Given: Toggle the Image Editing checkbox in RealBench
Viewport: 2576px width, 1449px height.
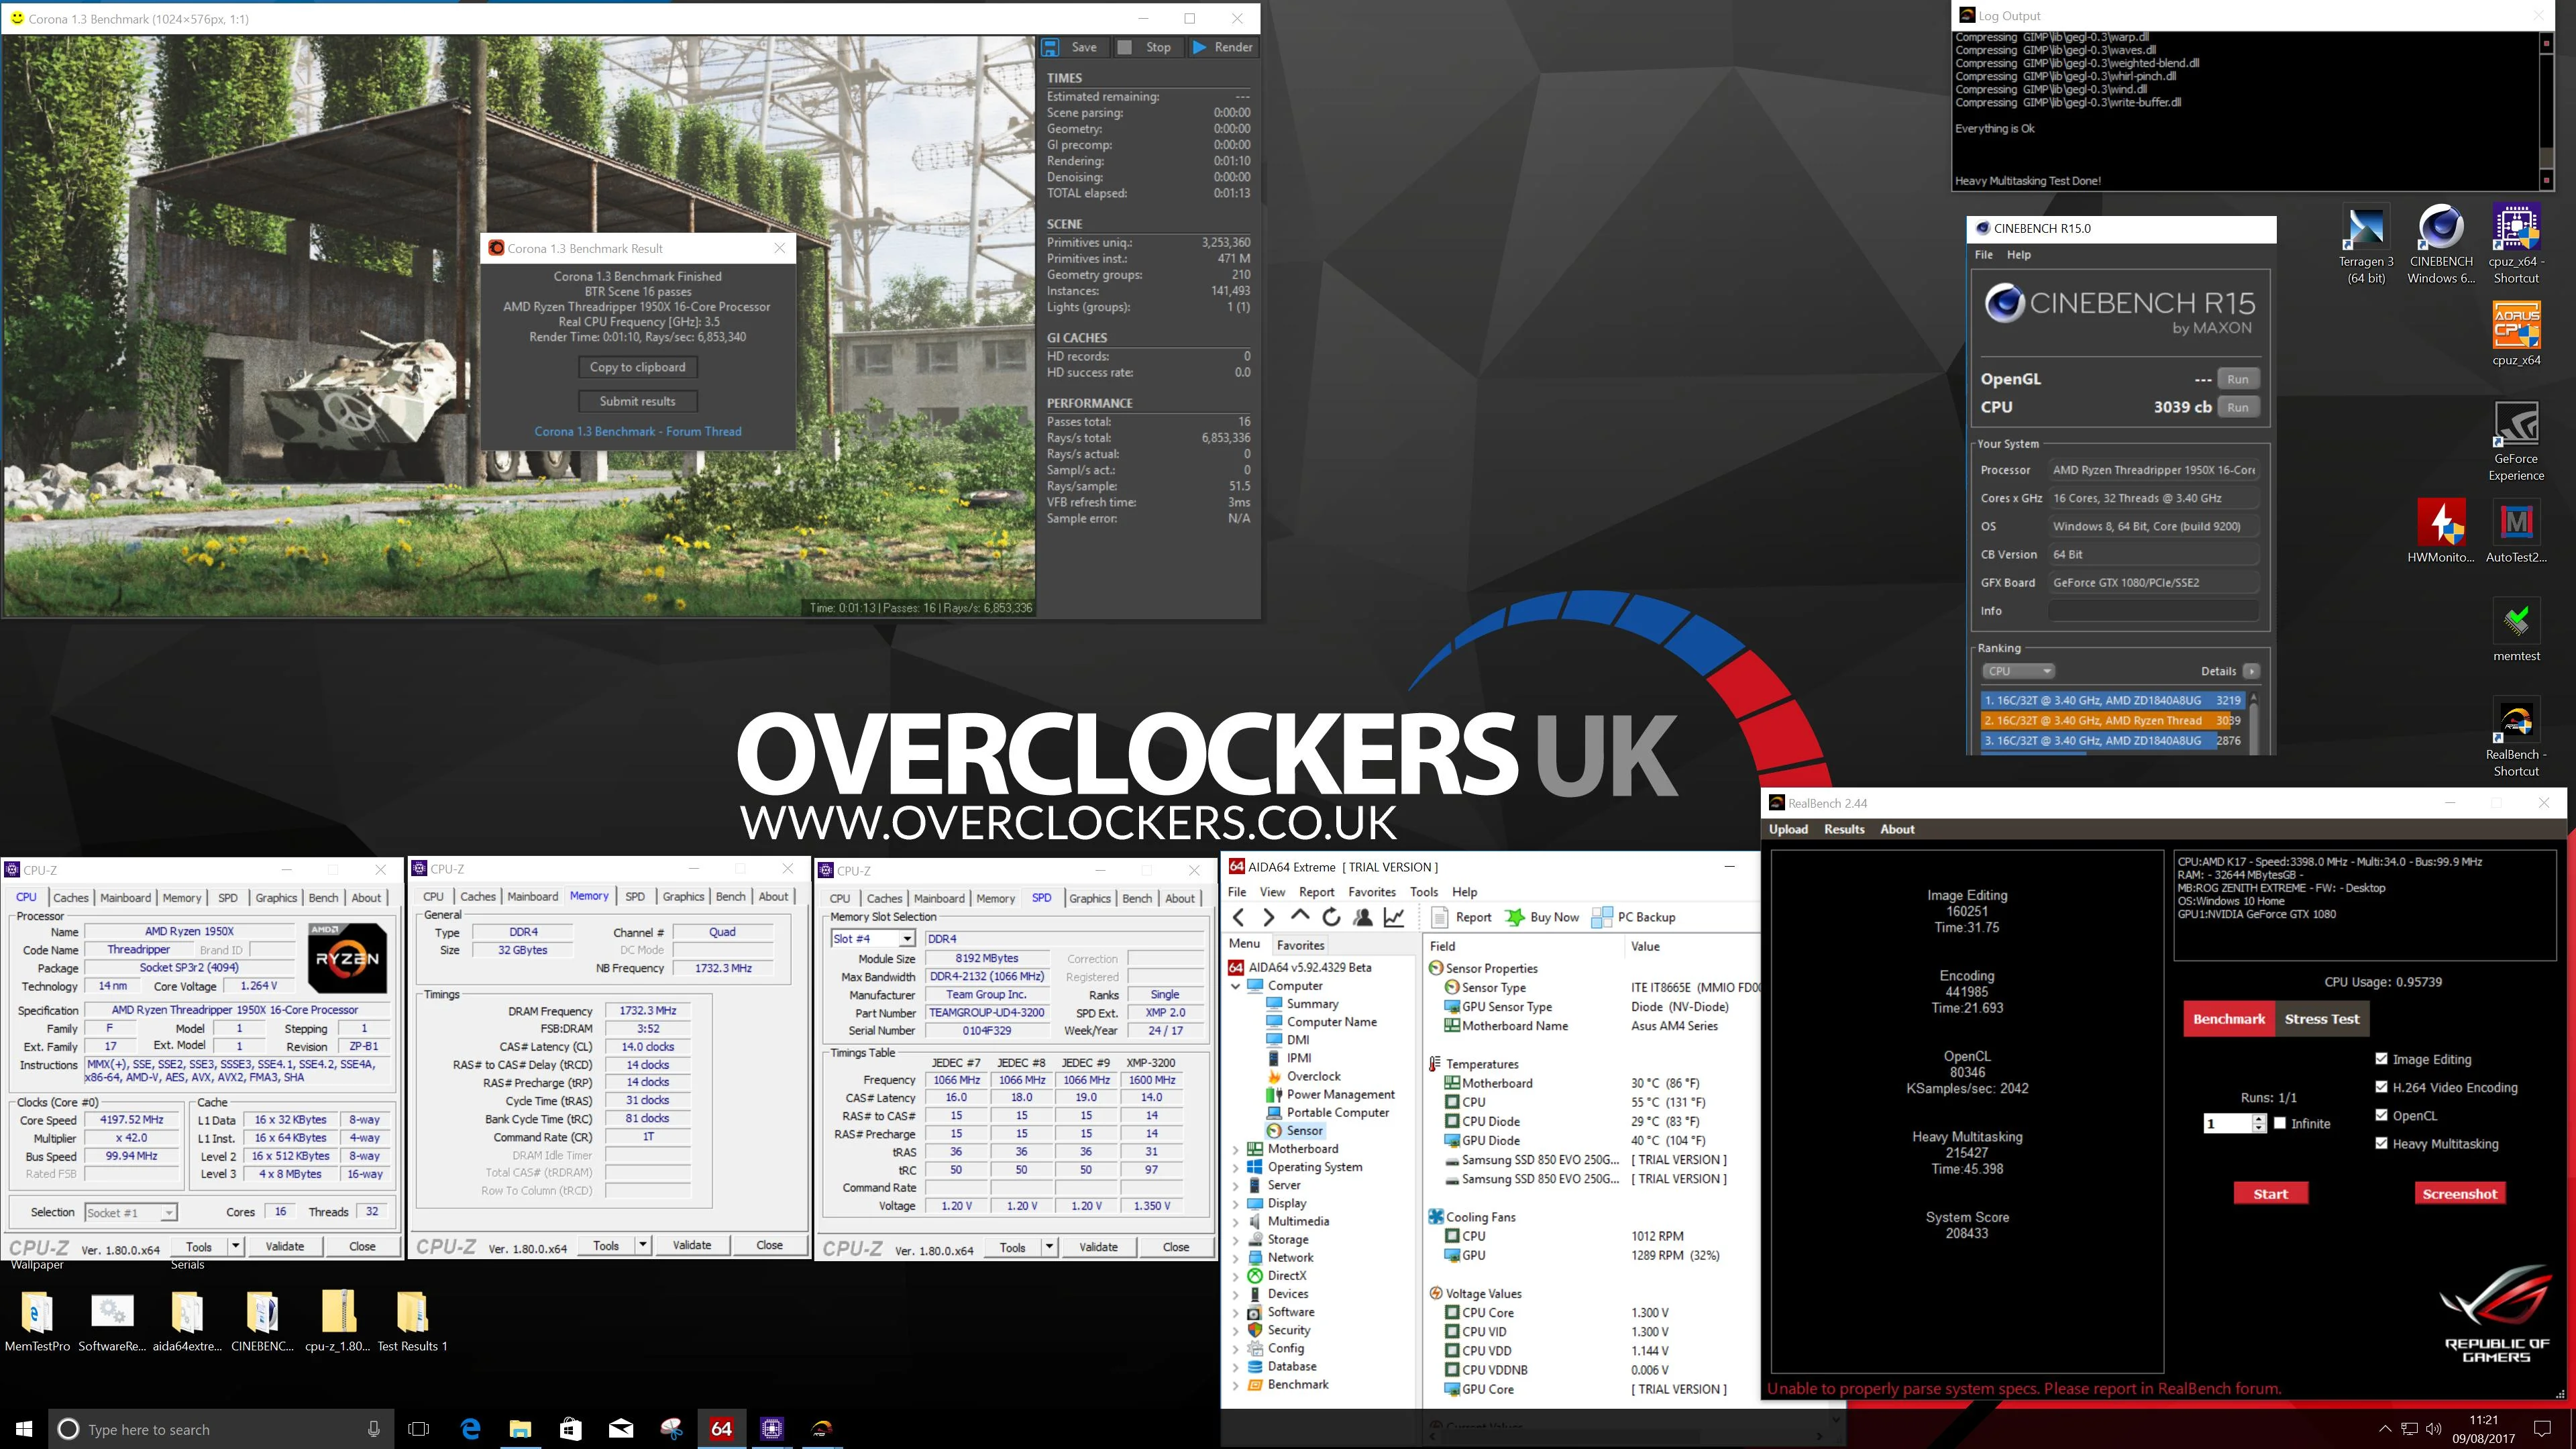Looking at the screenshot, I should [x=2381, y=1059].
